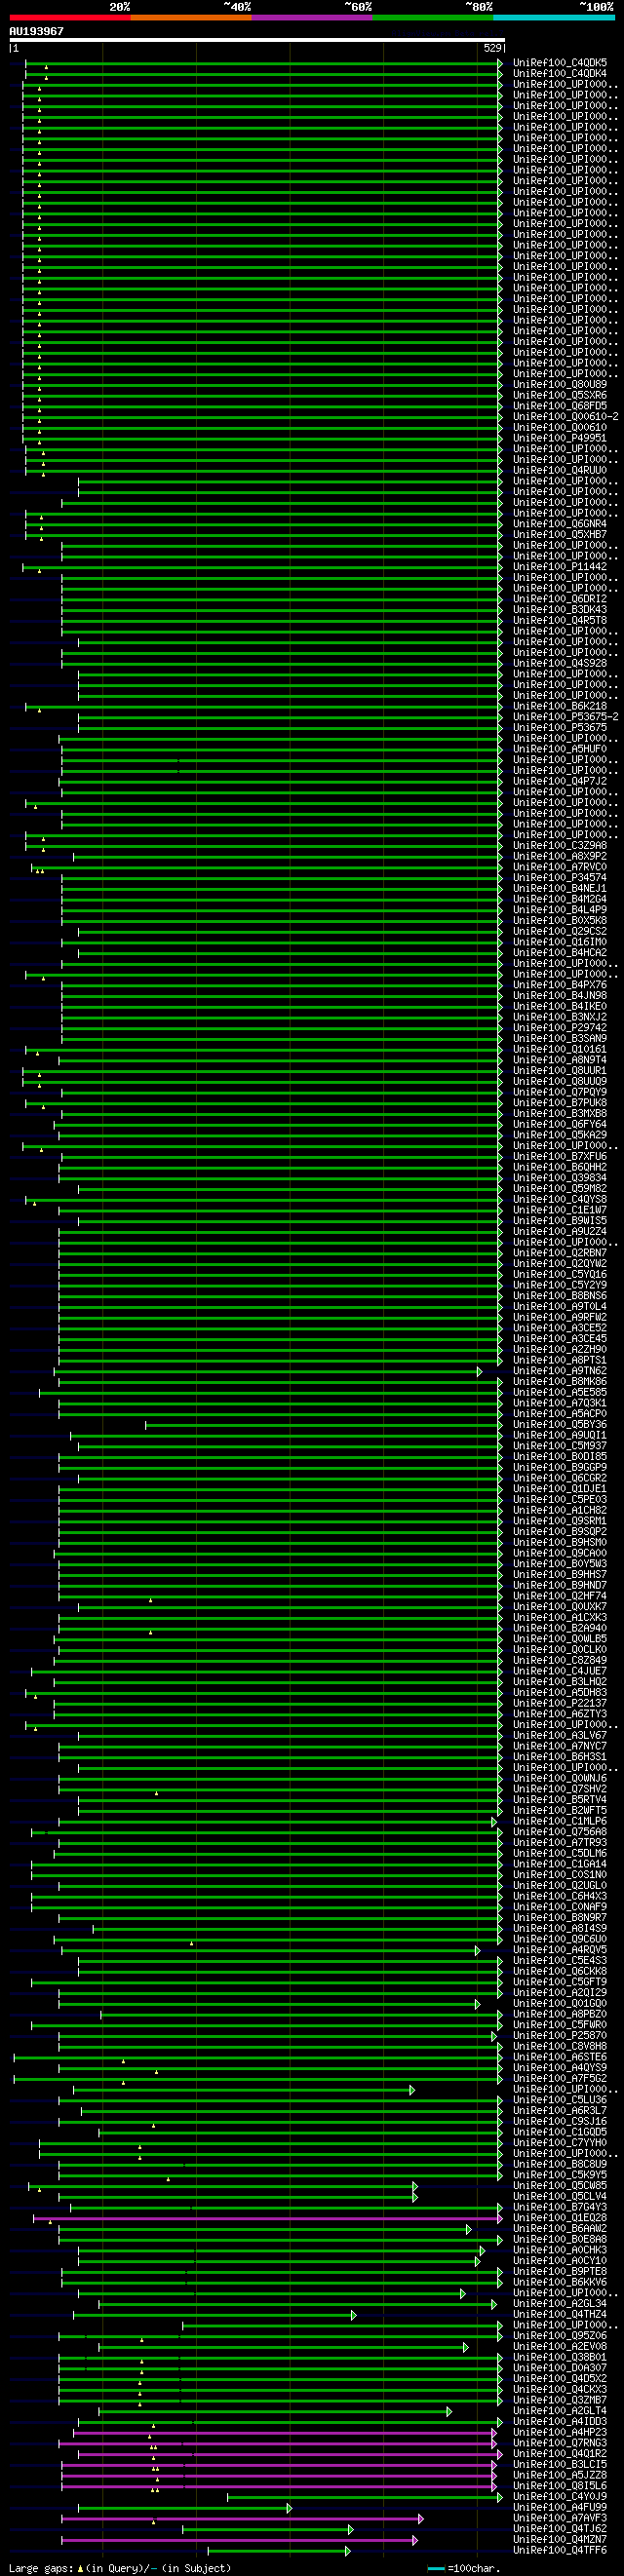Select the UniRef100_Q6GNR4 hit
This screenshot has width=624, height=2576.
coord(560,524)
